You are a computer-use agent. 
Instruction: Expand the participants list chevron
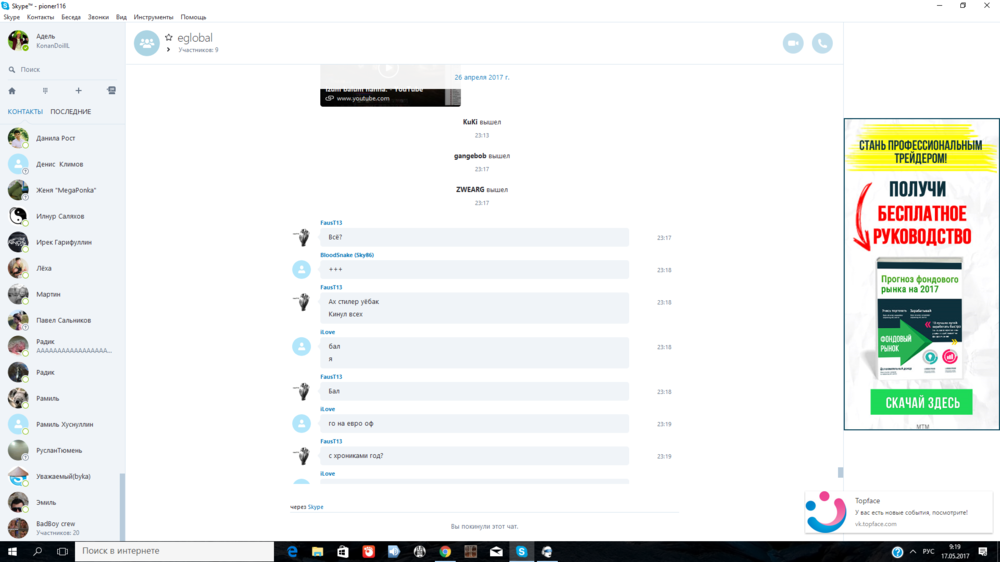pos(169,49)
